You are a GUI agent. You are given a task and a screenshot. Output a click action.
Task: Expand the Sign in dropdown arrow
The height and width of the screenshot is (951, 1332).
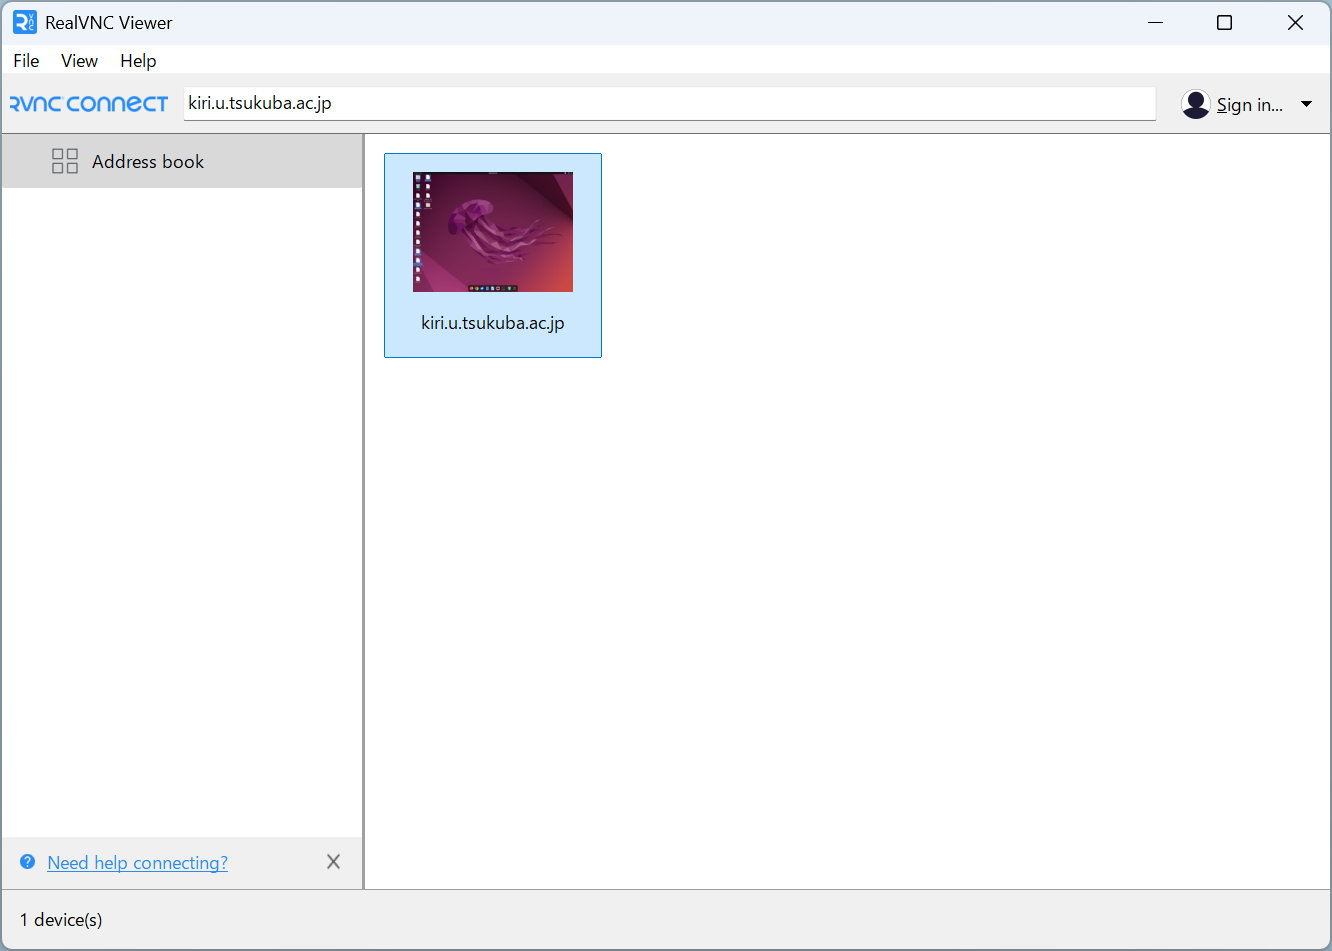click(x=1306, y=104)
